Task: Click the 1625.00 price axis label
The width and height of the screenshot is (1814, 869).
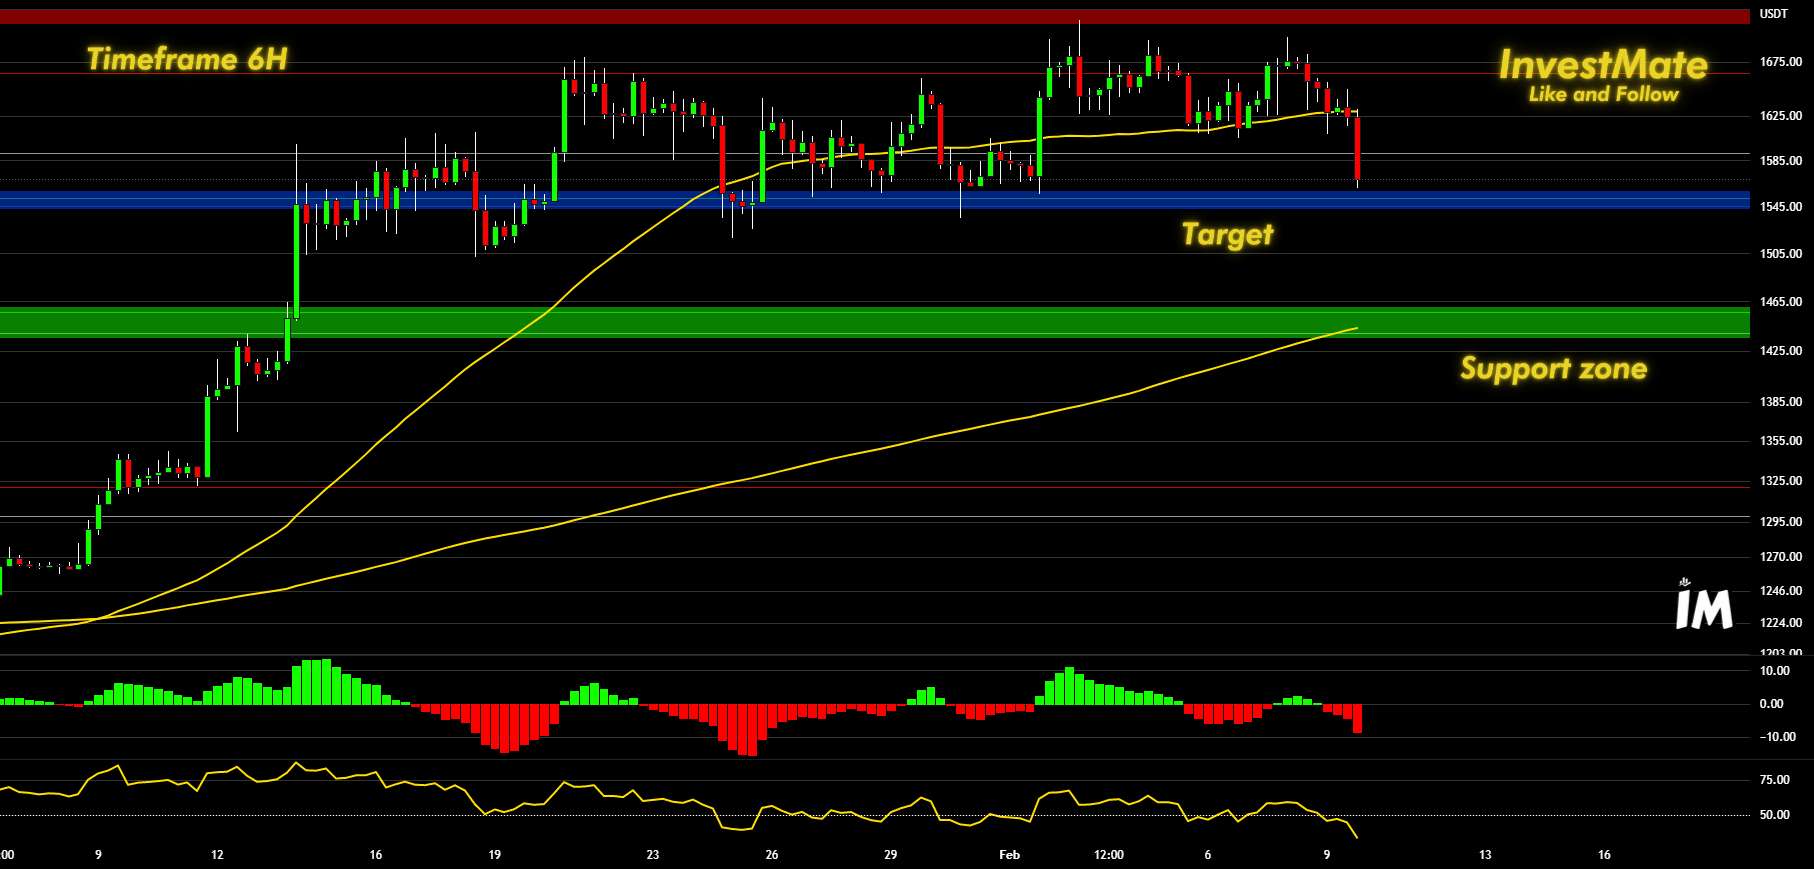Action: point(1781,116)
